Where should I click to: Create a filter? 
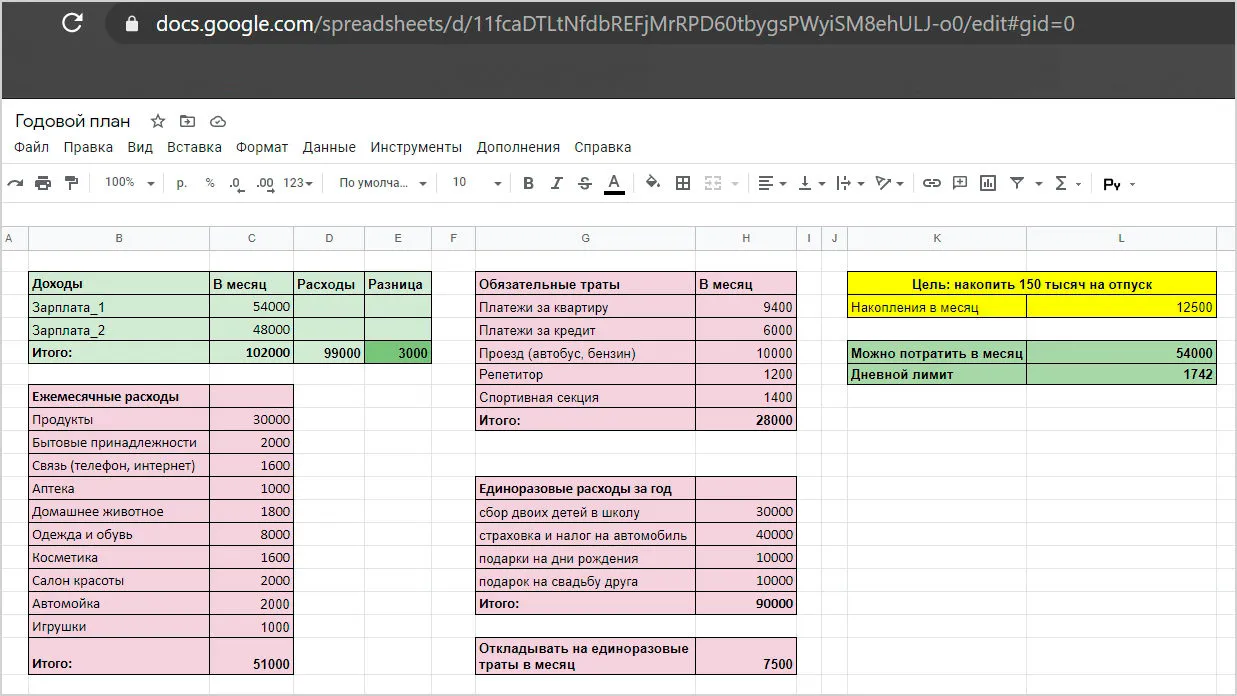point(1017,183)
